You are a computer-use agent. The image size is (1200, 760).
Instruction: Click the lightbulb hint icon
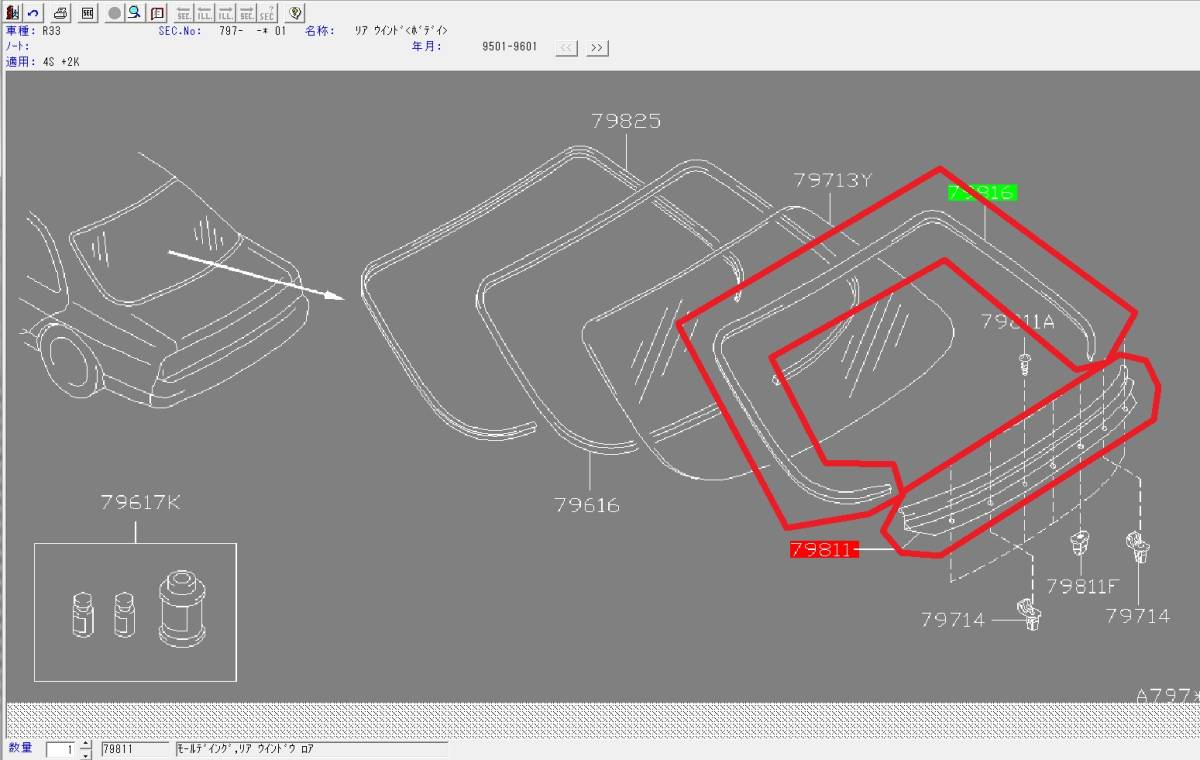pyautogui.click(x=294, y=13)
